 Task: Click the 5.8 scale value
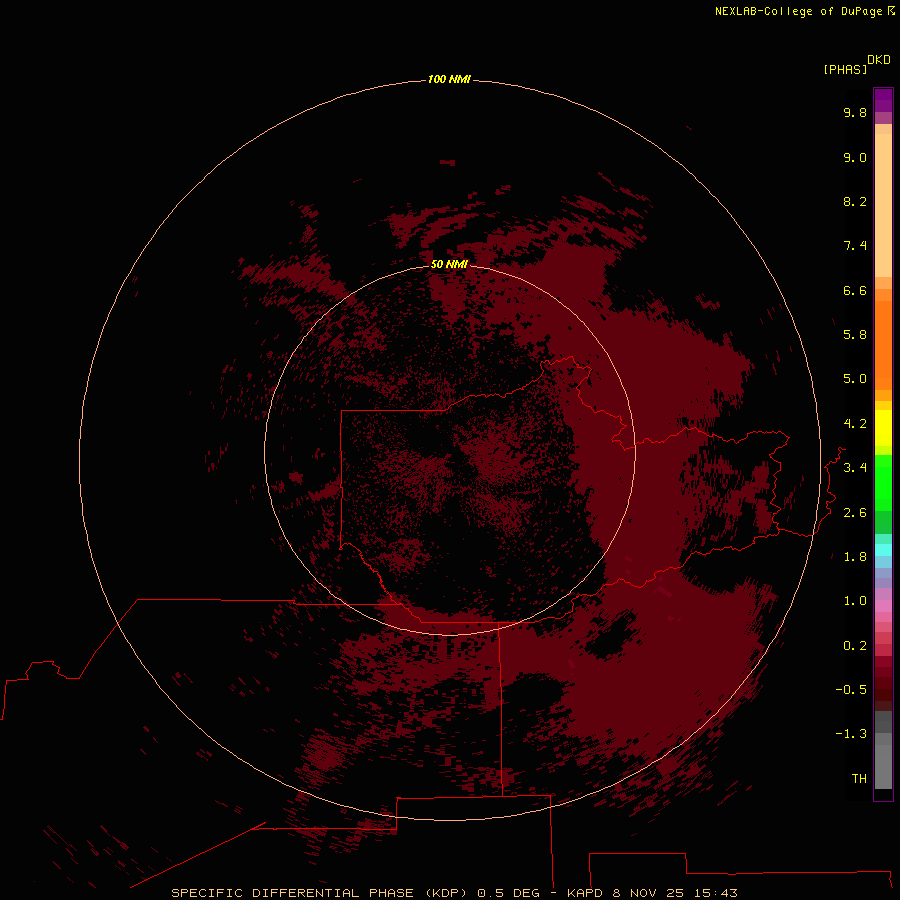pos(855,335)
